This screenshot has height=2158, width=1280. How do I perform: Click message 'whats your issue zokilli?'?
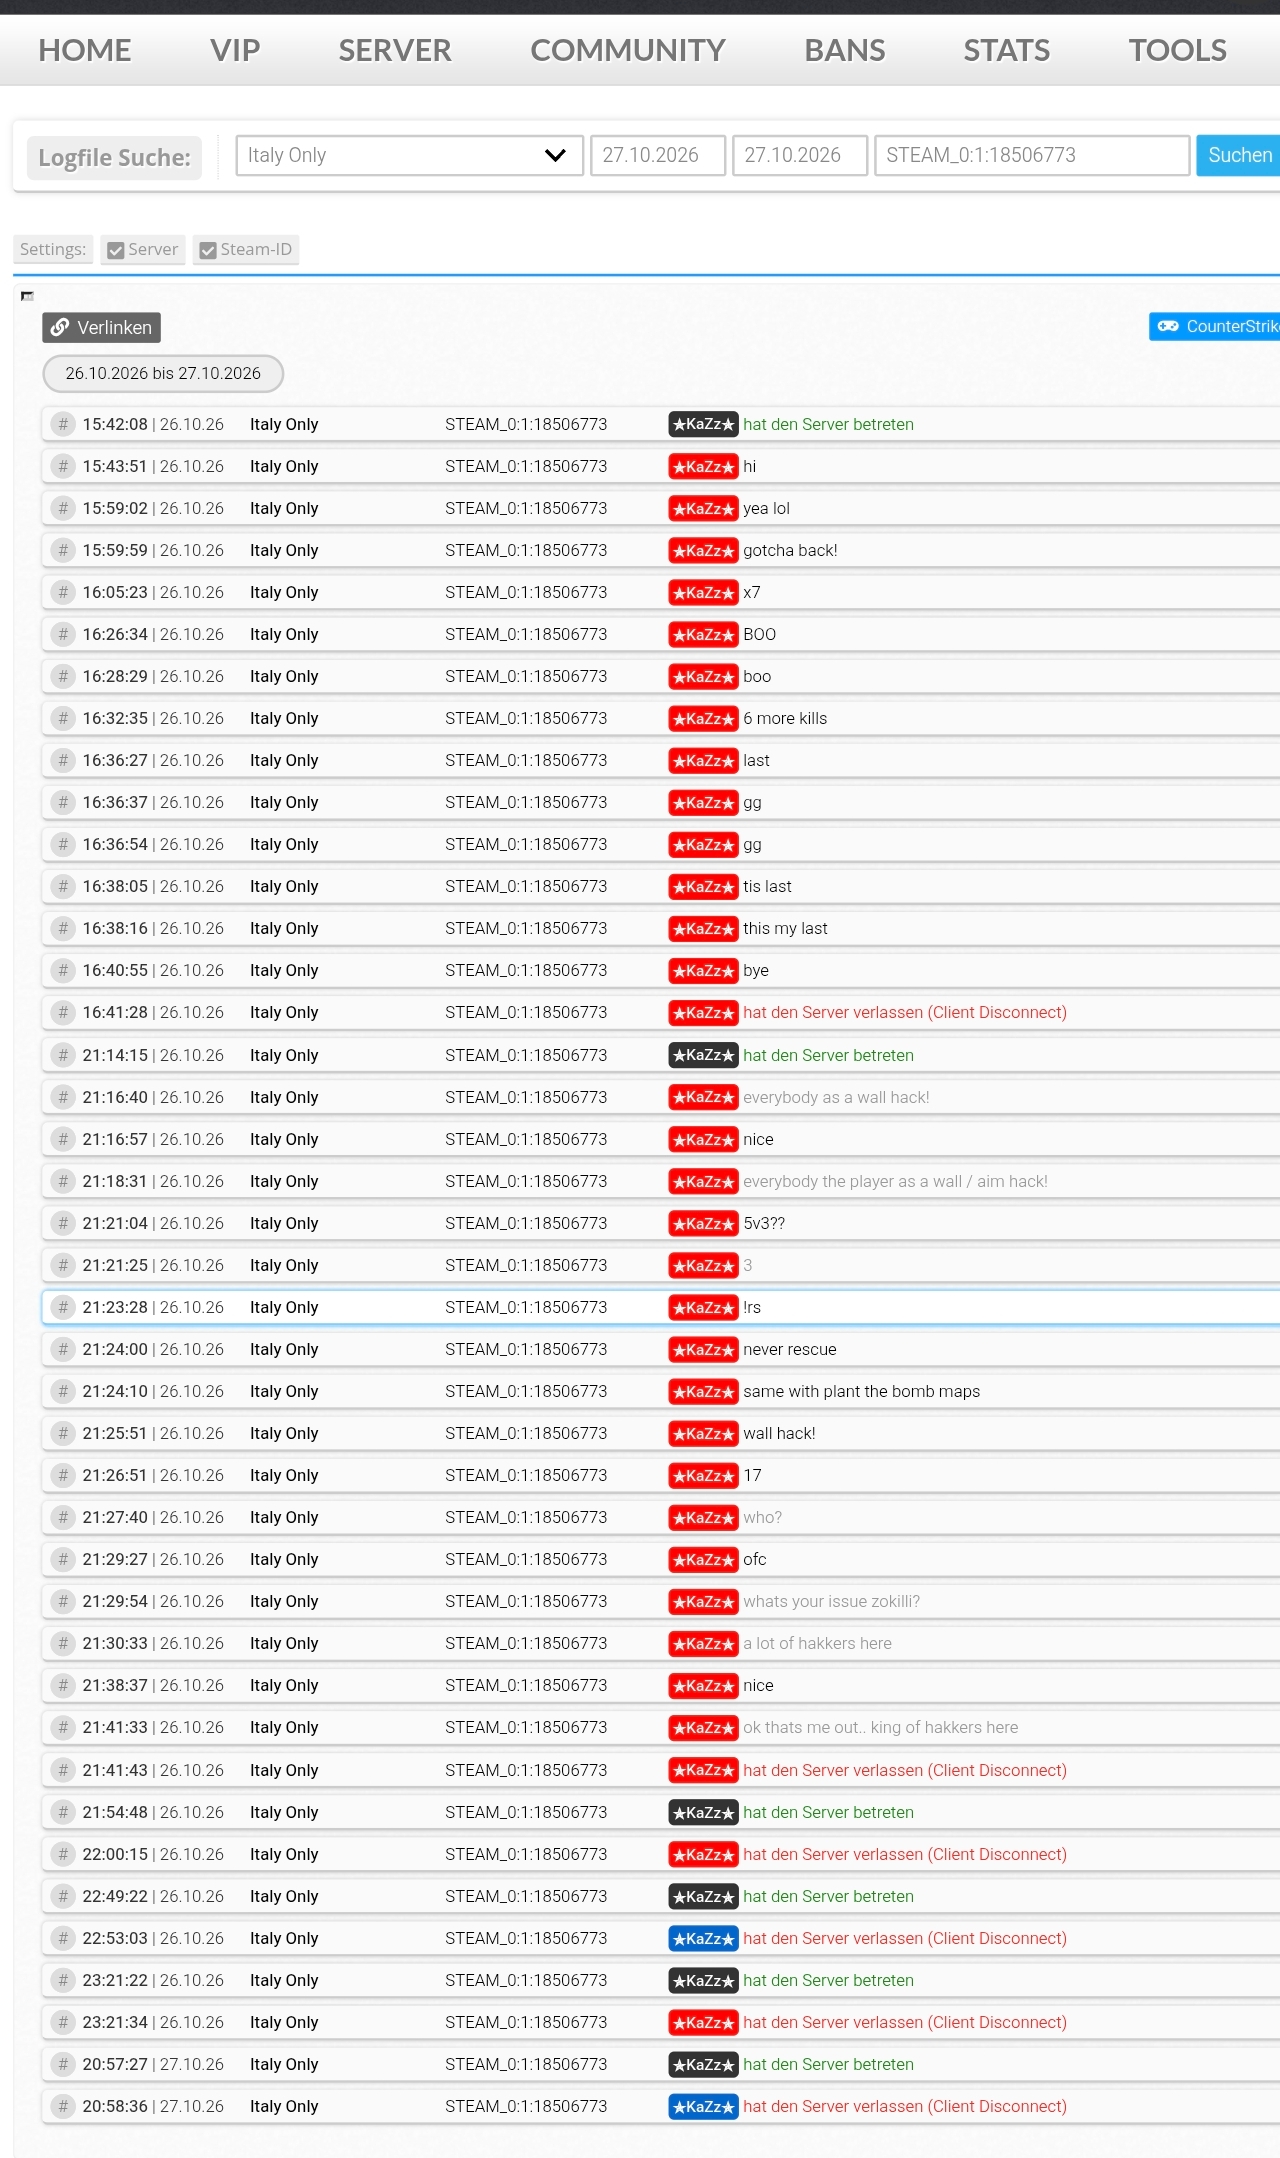(831, 1601)
